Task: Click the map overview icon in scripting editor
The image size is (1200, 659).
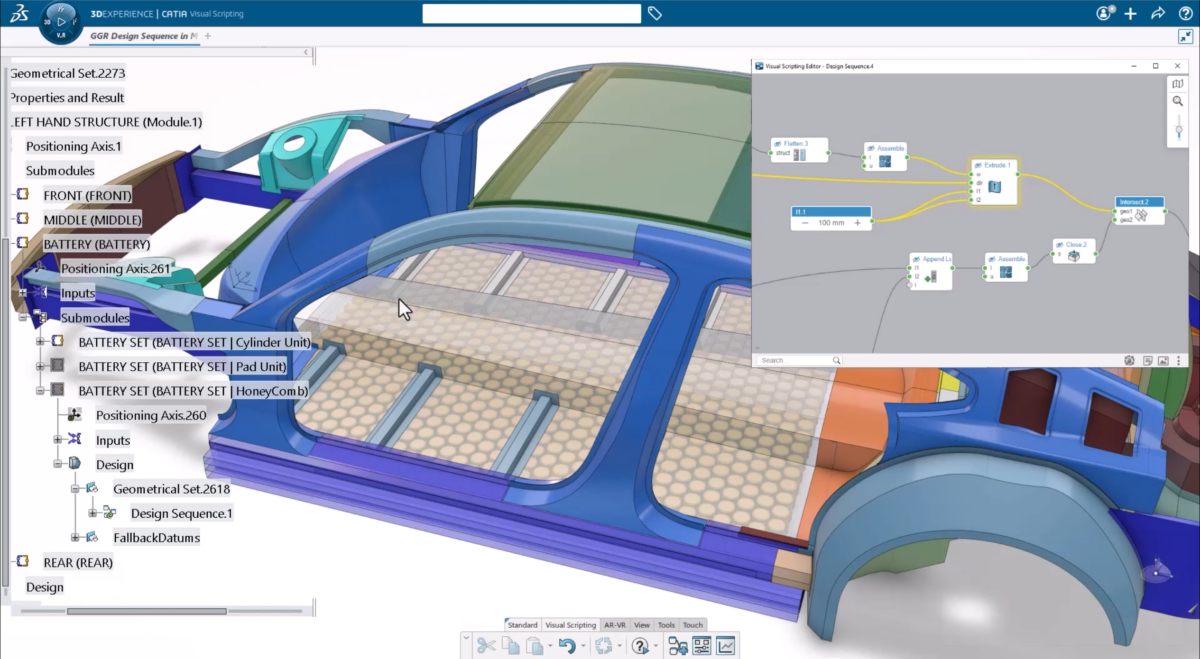Action: pyautogui.click(x=1178, y=84)
